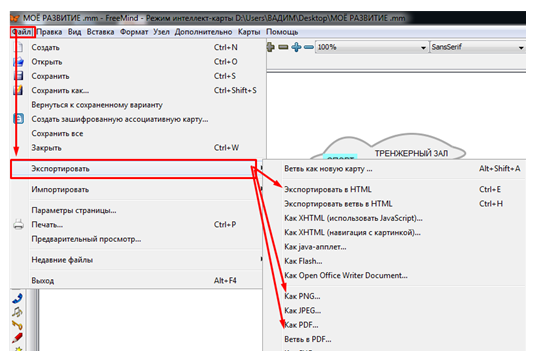This screenshot has height=360, width=538.
Task: Choose Создать from the file menu
Action: 137,47
